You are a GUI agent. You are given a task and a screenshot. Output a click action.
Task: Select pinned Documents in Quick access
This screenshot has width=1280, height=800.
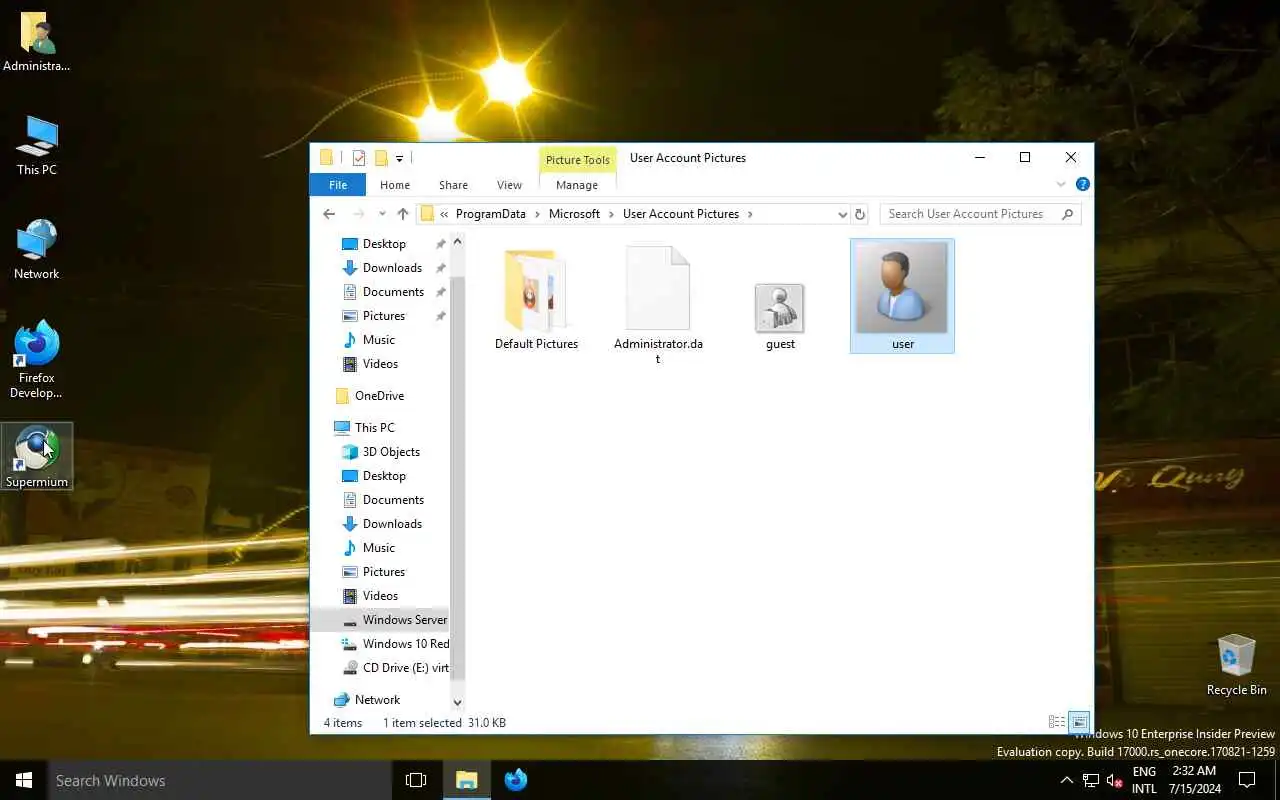click(x=393, y=292)
